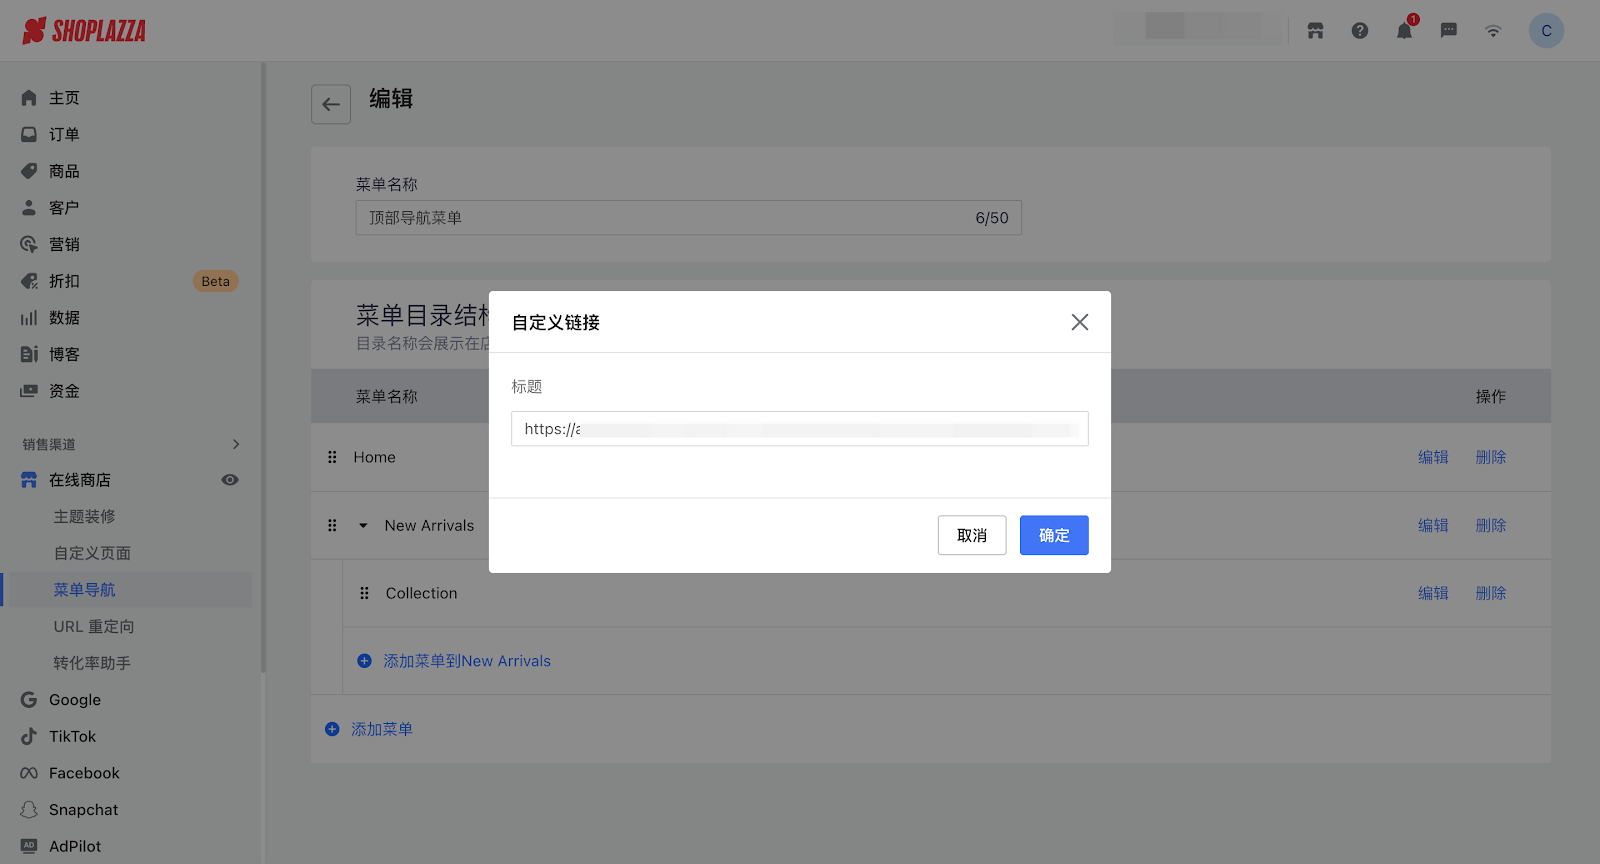Close the custom link dialog

tap(1080, 322)
